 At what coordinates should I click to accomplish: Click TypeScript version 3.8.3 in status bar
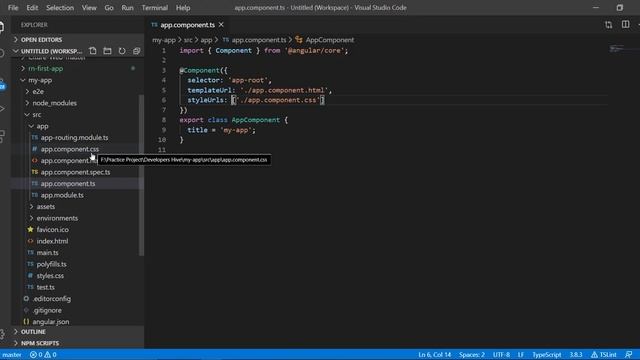pos(576,355)
